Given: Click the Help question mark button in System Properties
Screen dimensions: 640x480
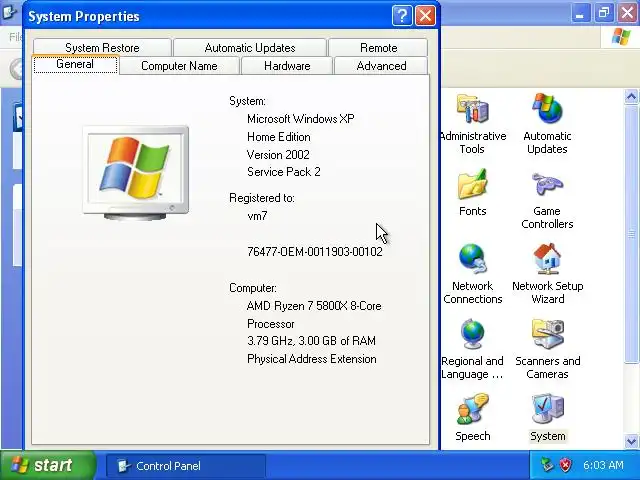Looking at the screenshot, I should (x=402, y=16).
